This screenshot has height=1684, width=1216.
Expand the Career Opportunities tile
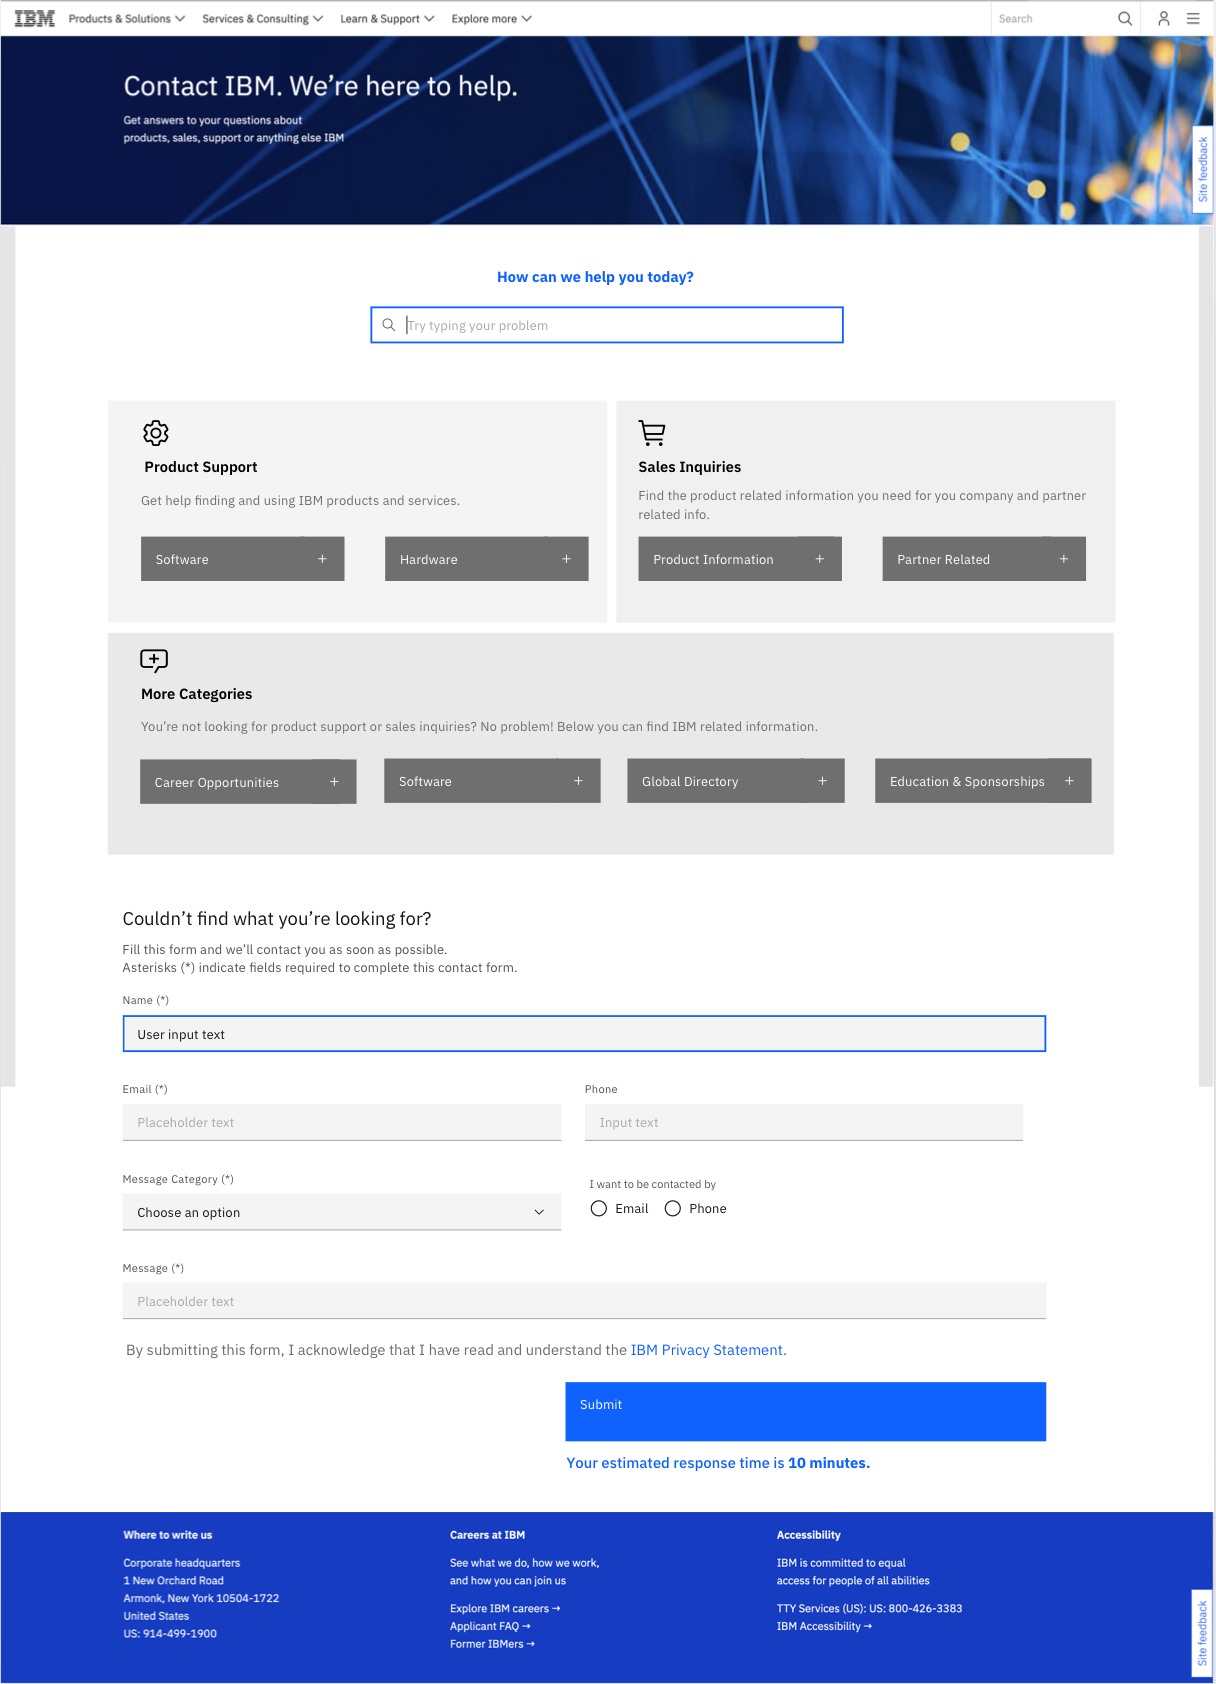[248, 782]
